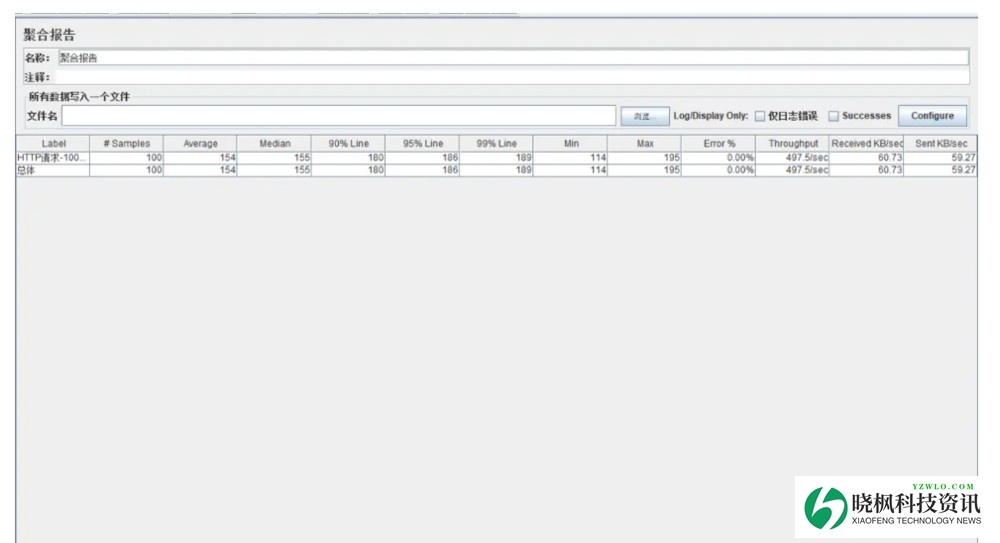Click the green 晓枫科技资讯 logo icon

click(826, 508)
